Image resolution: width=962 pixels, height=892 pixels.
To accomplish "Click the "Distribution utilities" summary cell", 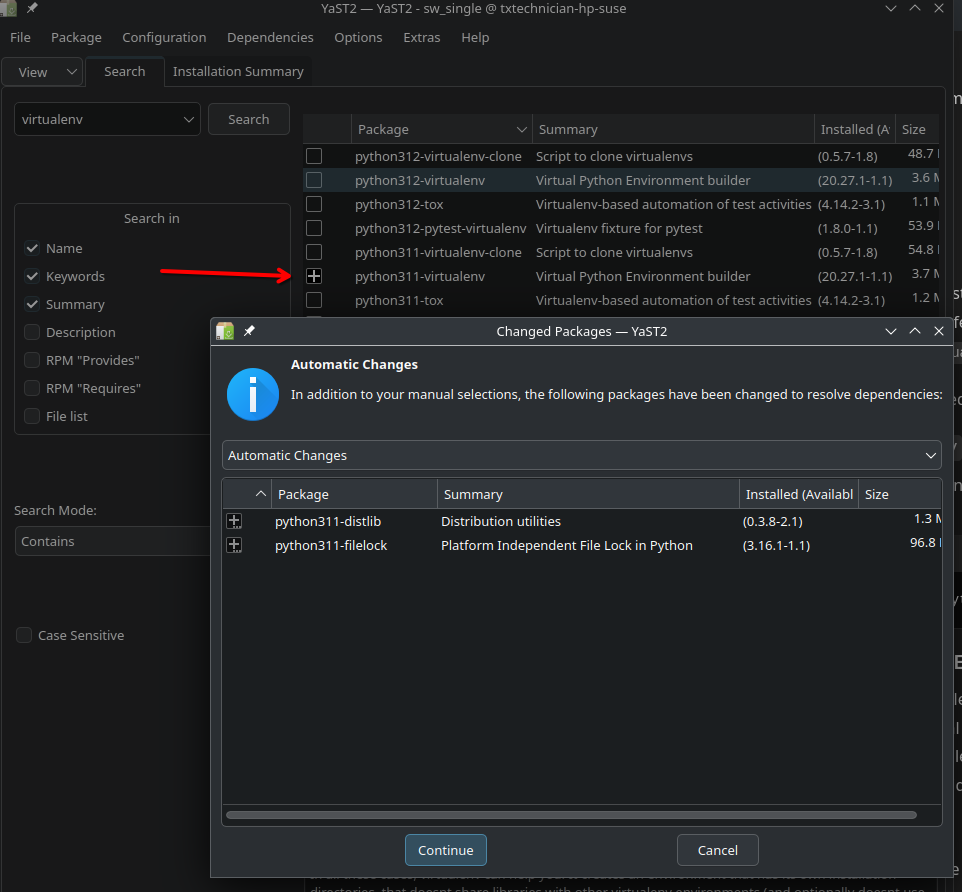I will point(501,521).
